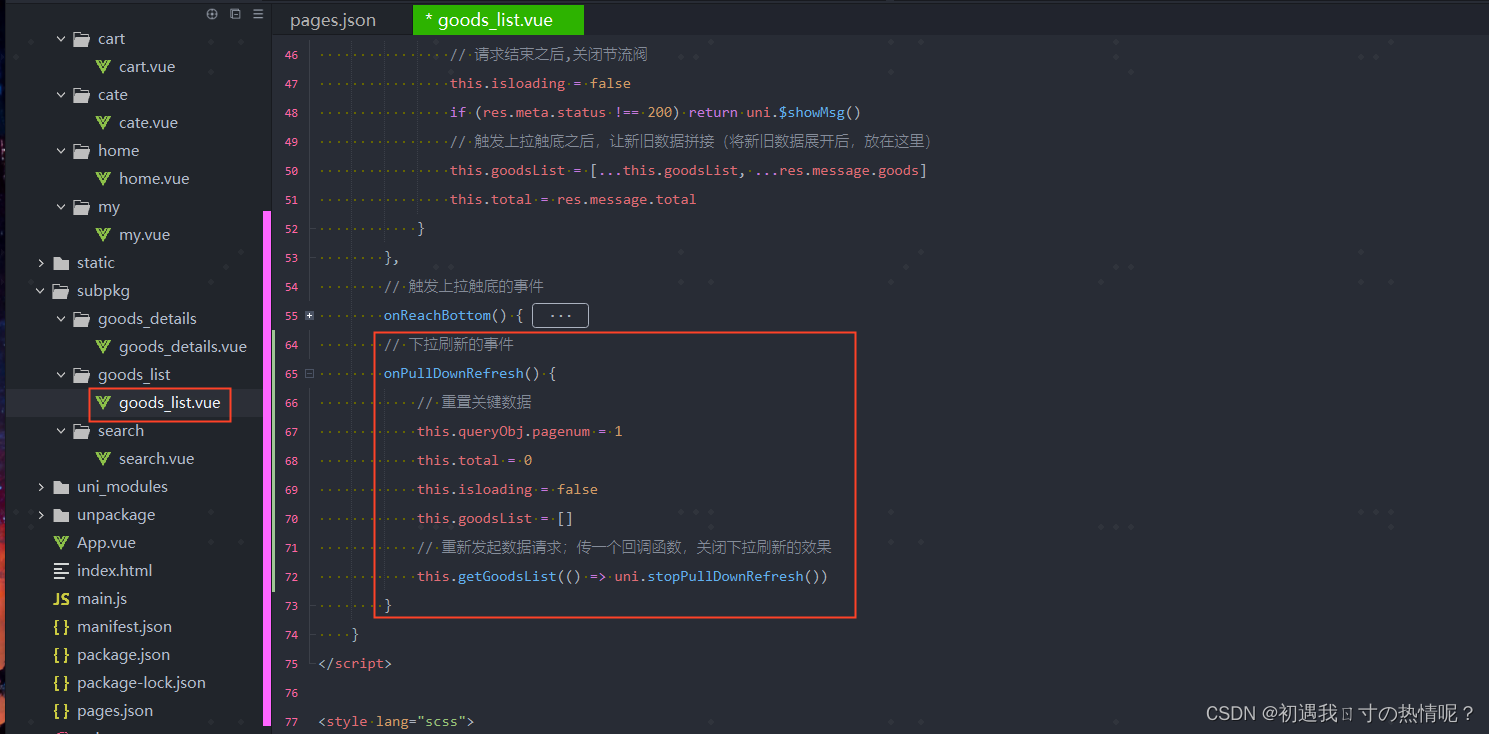
Task: Click the Vue icon beside home.vue
Action: click(x=103, y=179)
